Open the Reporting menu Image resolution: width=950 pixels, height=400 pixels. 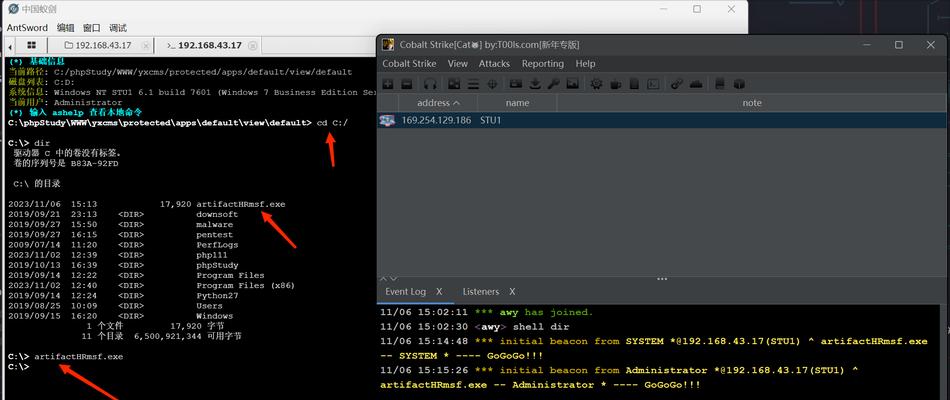point(543,64)
